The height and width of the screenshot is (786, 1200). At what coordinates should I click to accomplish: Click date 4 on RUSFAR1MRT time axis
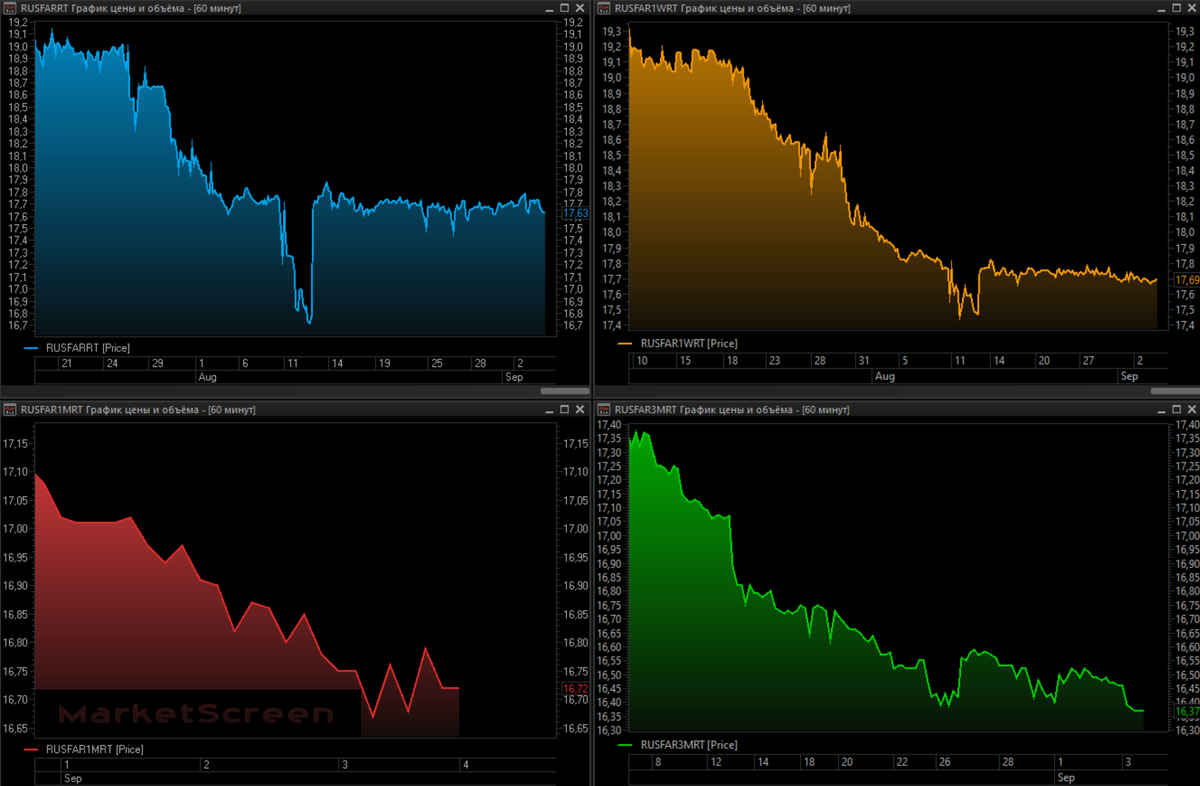click(x=464, y=765)
